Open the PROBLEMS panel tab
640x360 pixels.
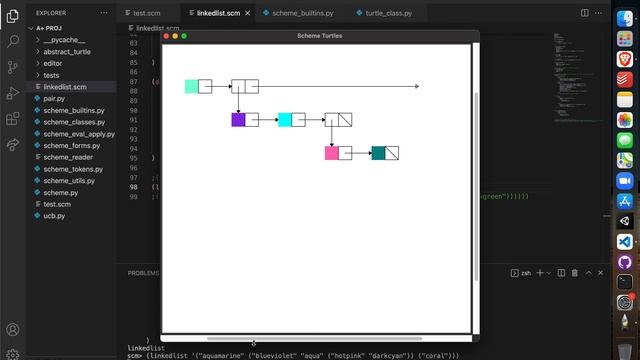point(143,273)
